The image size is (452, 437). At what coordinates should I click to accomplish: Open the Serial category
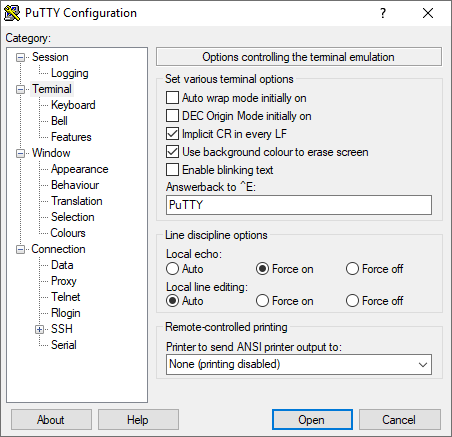[64, 345]
